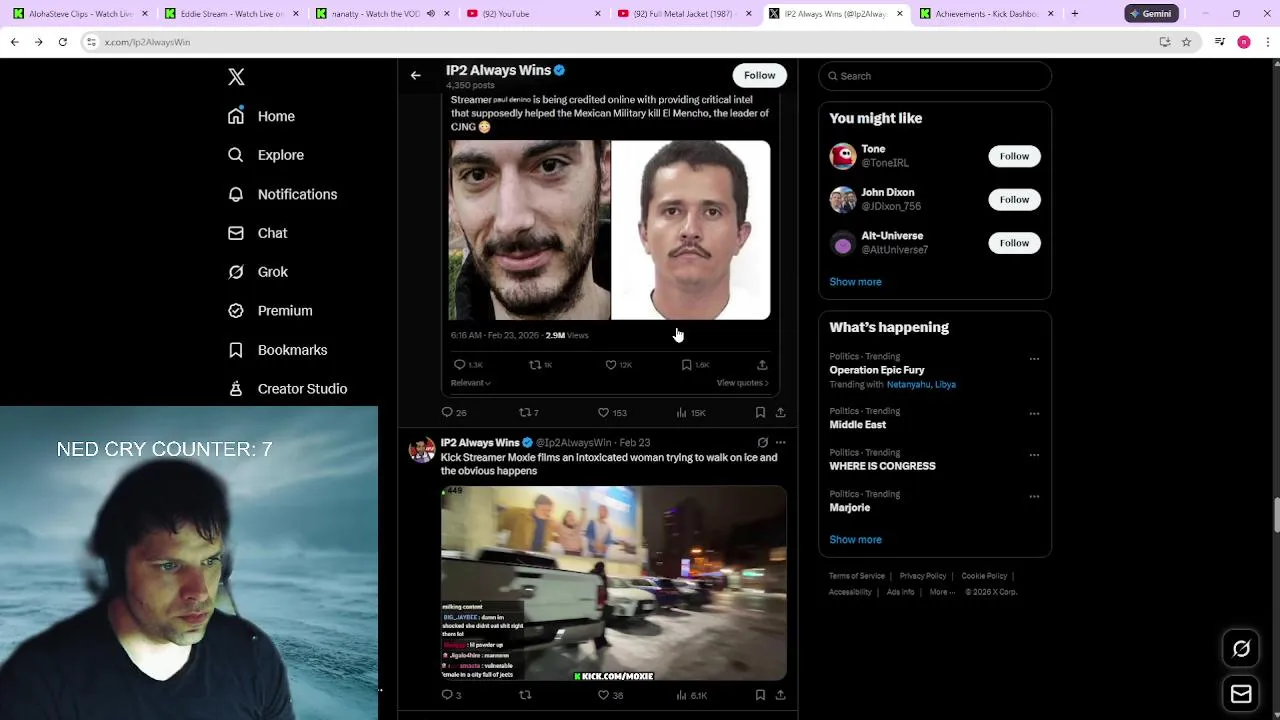Like the Moxie post with 36 likes
1280x720 pixels.
tap(610, 695)
